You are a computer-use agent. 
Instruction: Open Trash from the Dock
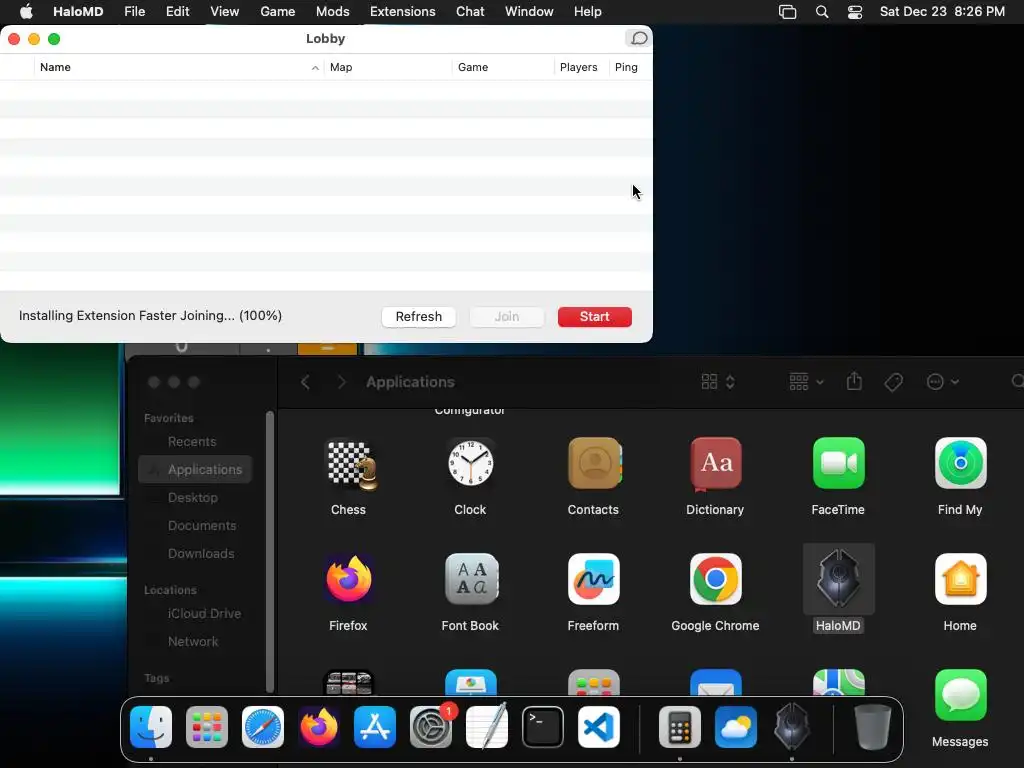tap(872, 727)
